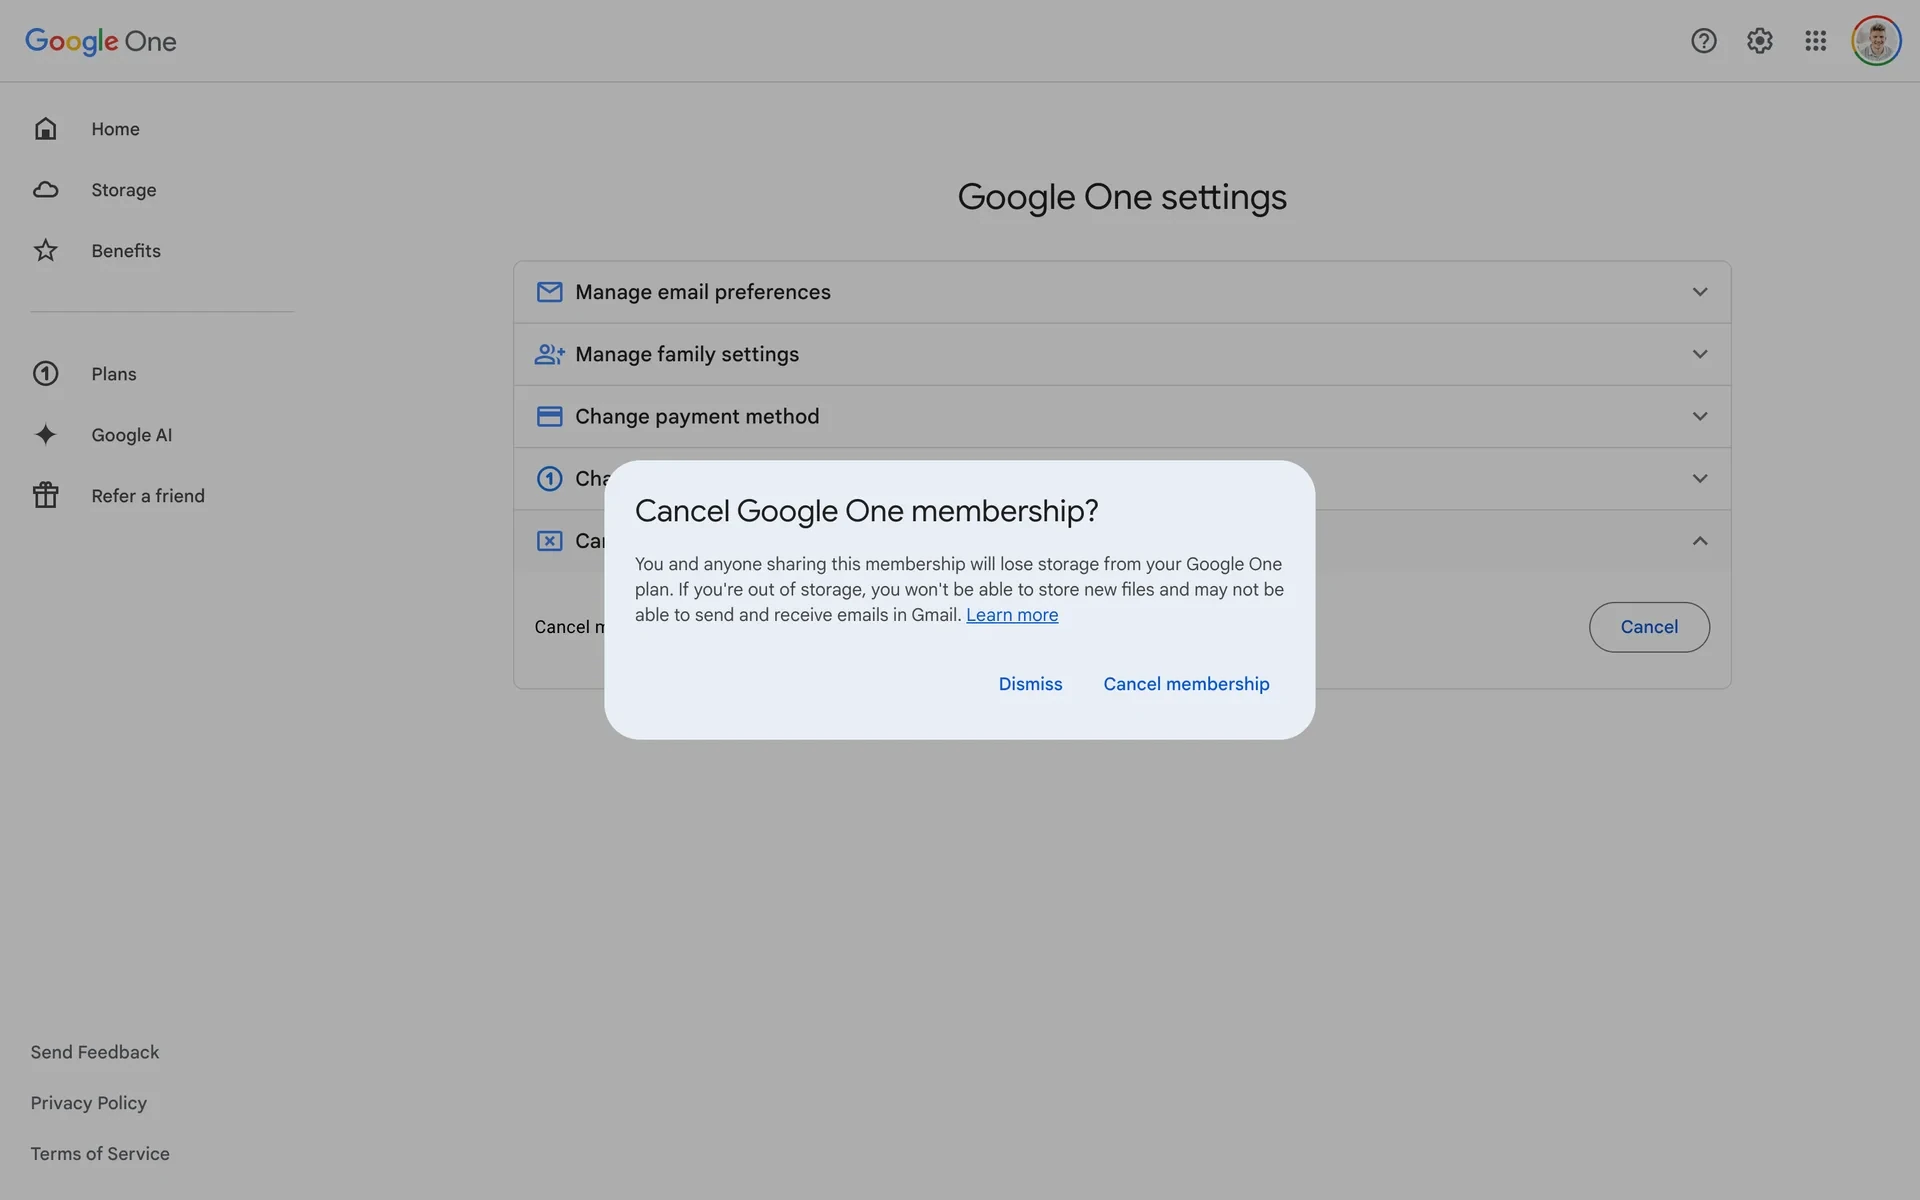Expand Manage email preferences chevron
Screen dimensions: 1920x1200
tap(1700, 292)
